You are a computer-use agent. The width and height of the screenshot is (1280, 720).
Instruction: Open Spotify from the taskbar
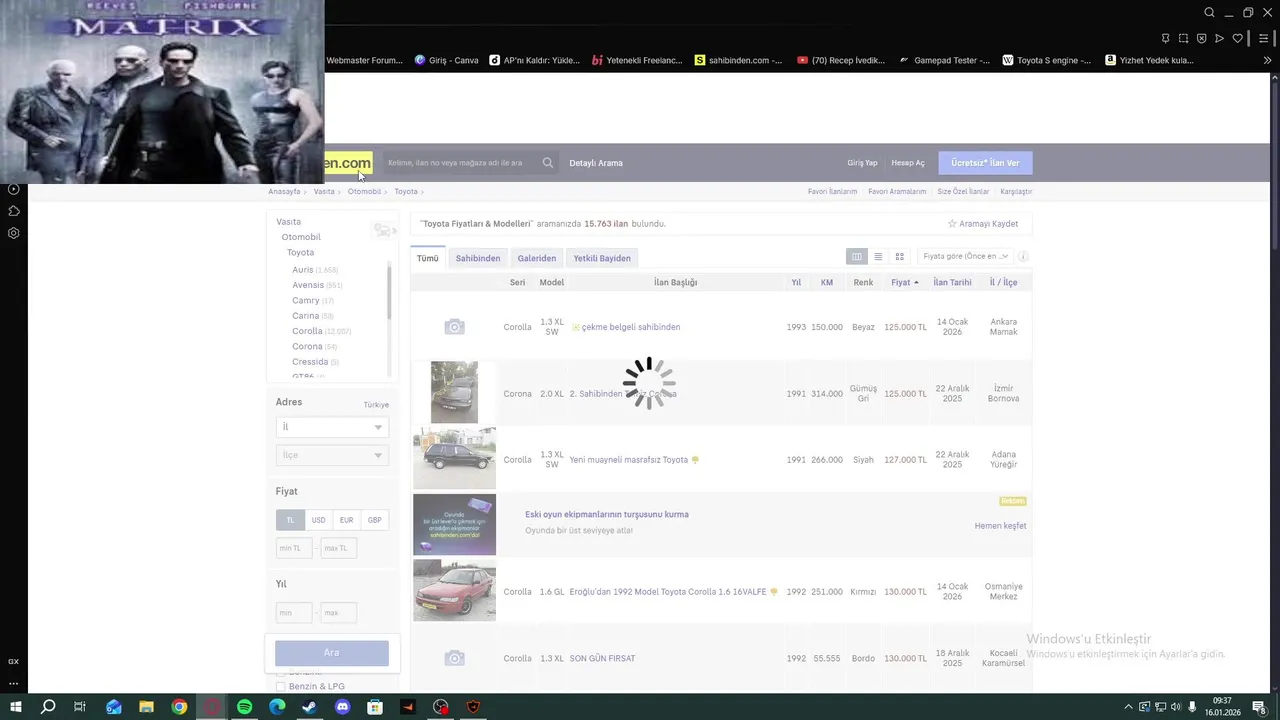pyautogui.click(x=245, y=707)
